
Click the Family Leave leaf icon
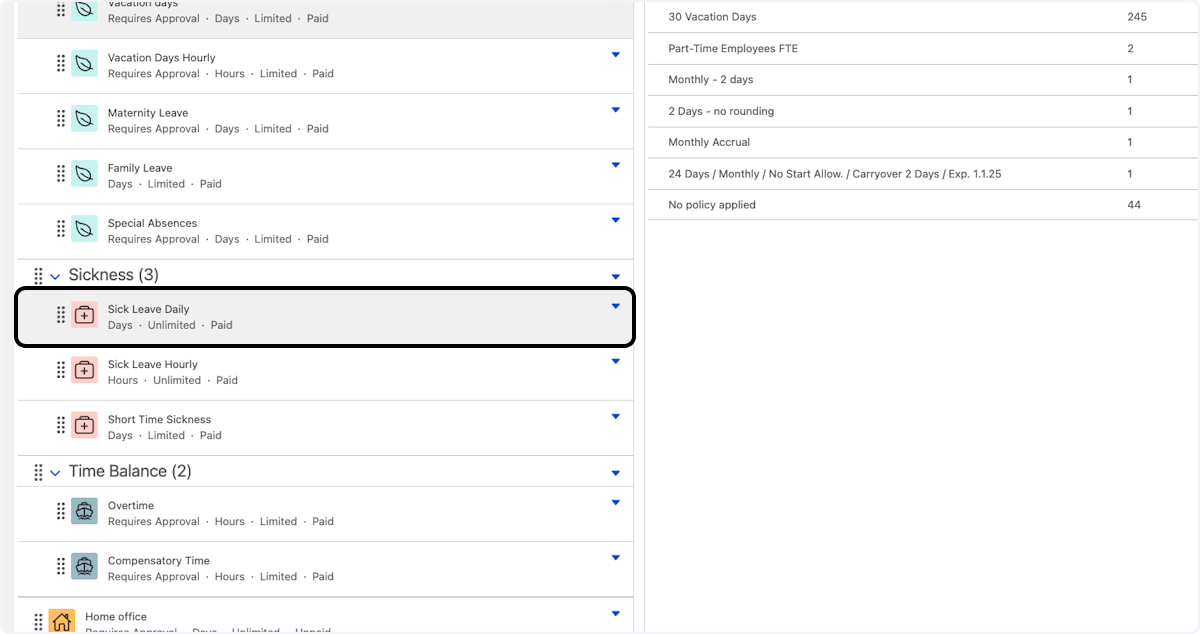point(85,174)
